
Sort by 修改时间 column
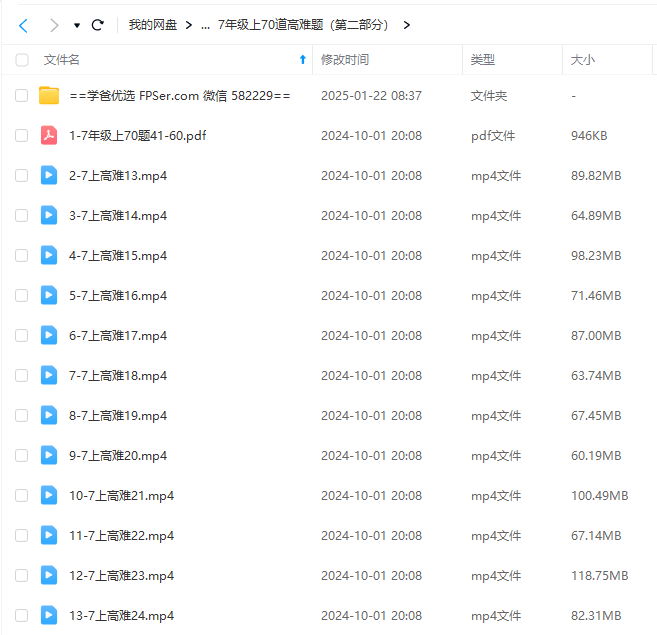345,60
